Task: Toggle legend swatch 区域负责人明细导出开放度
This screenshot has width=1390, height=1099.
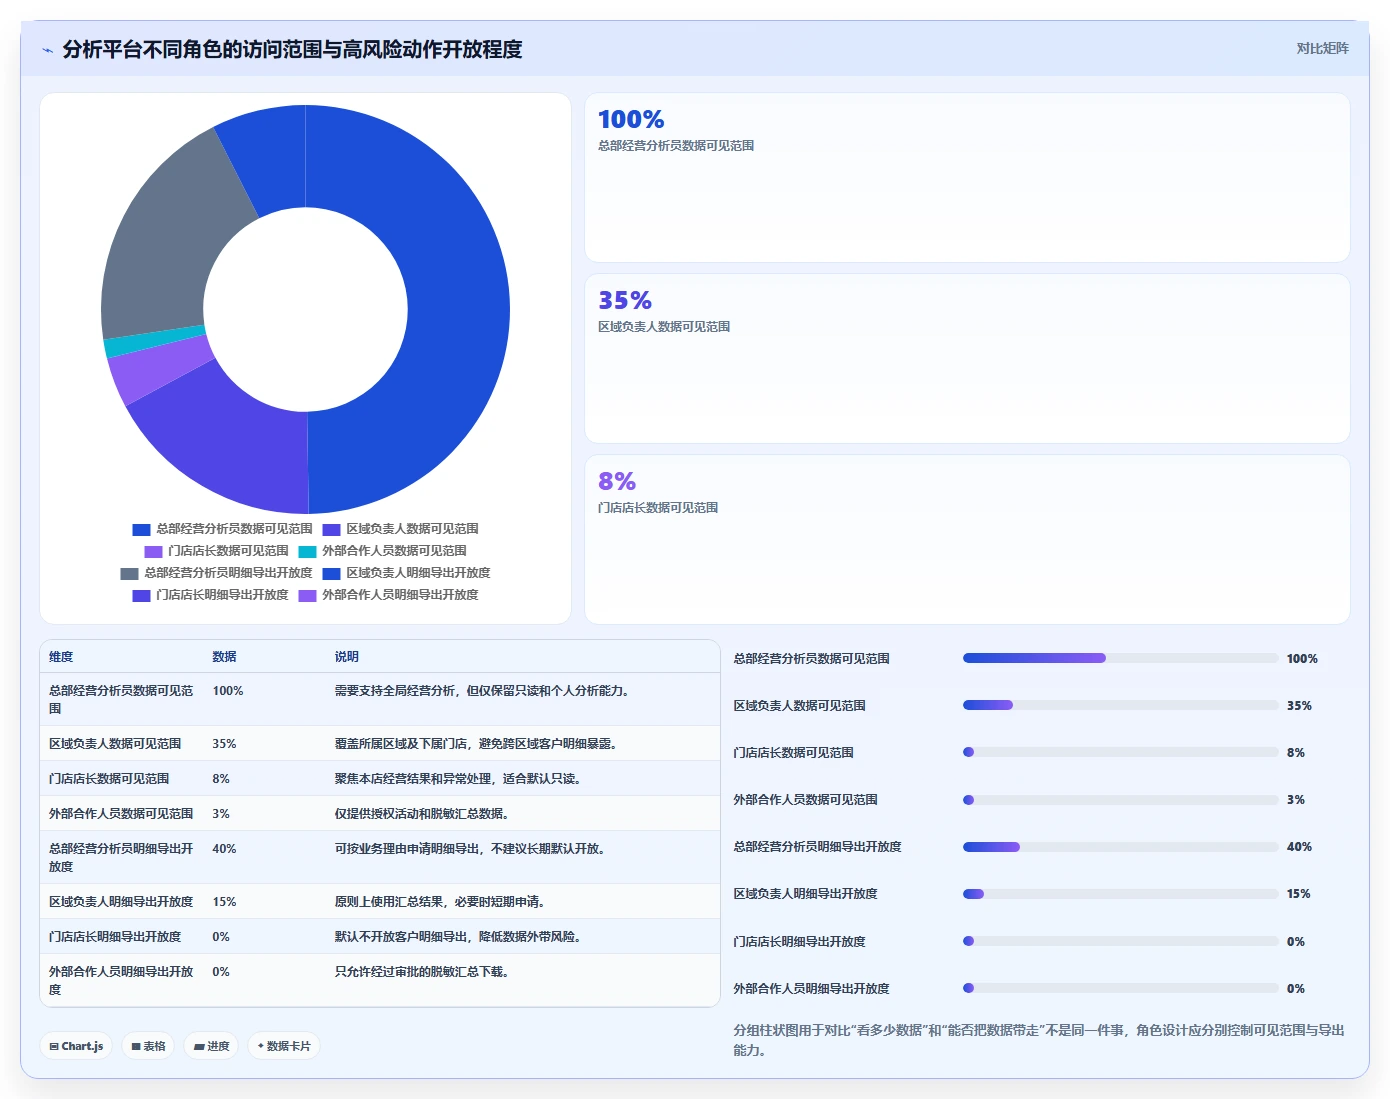Action: point(331,573)
